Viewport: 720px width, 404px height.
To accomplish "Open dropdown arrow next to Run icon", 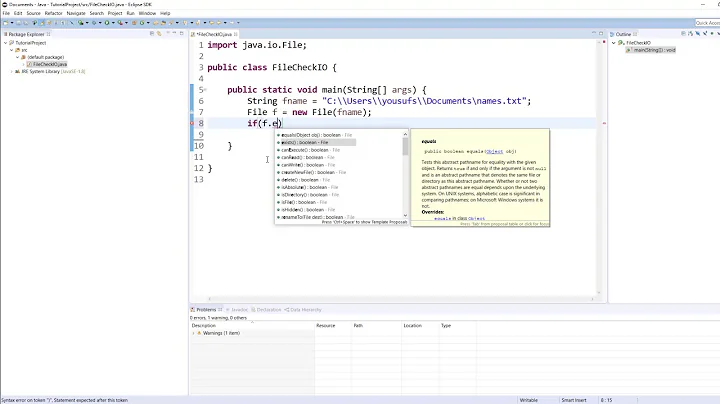I will tap(113, 22).
